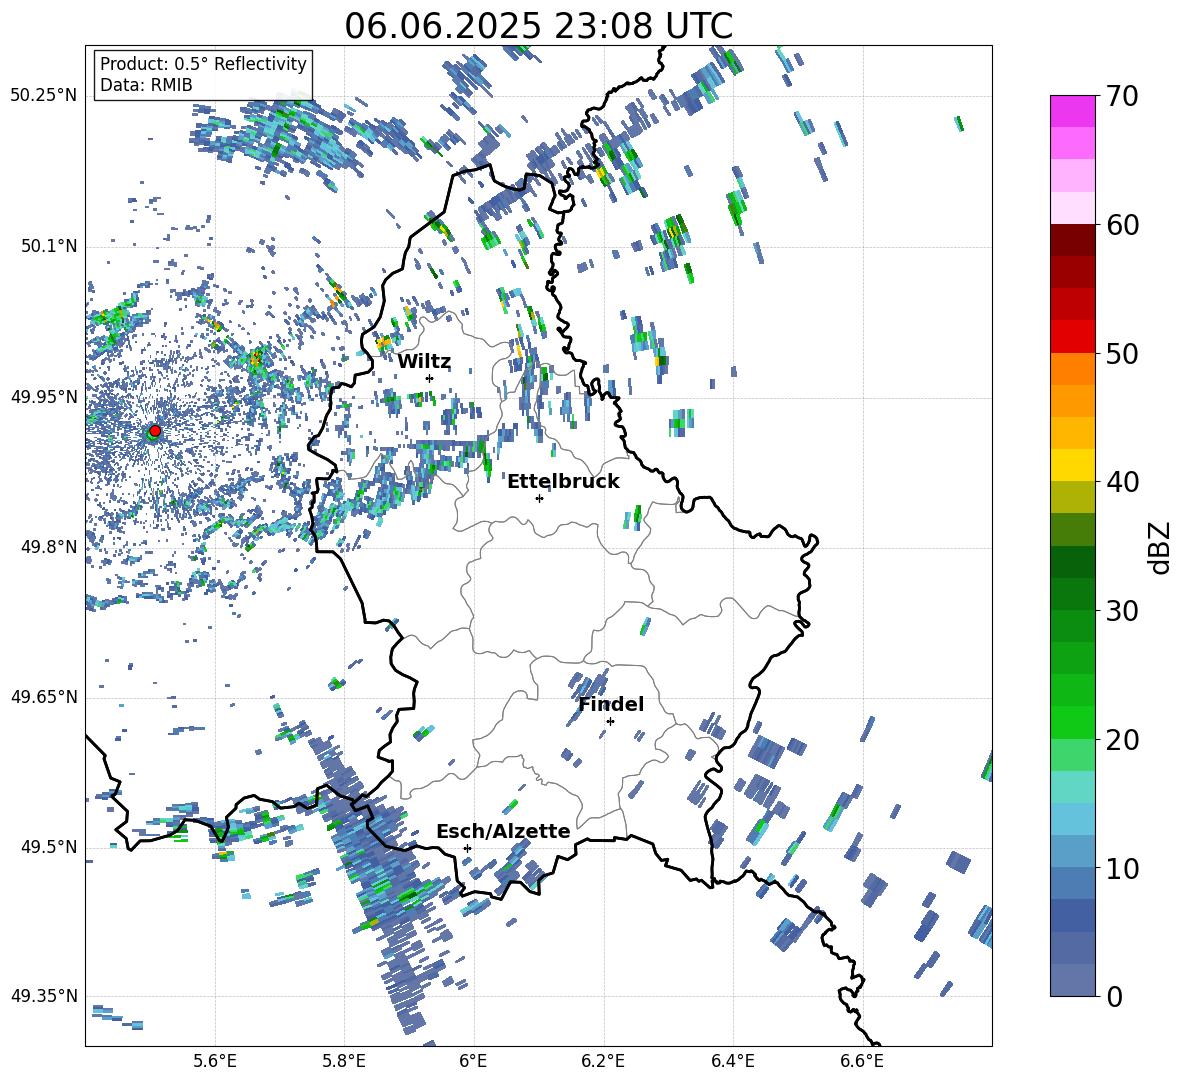The height and width of the screenshot is (1081, 1184).
Task: Click the 49.5°N latitude label
Action: [x=48, y=846]
